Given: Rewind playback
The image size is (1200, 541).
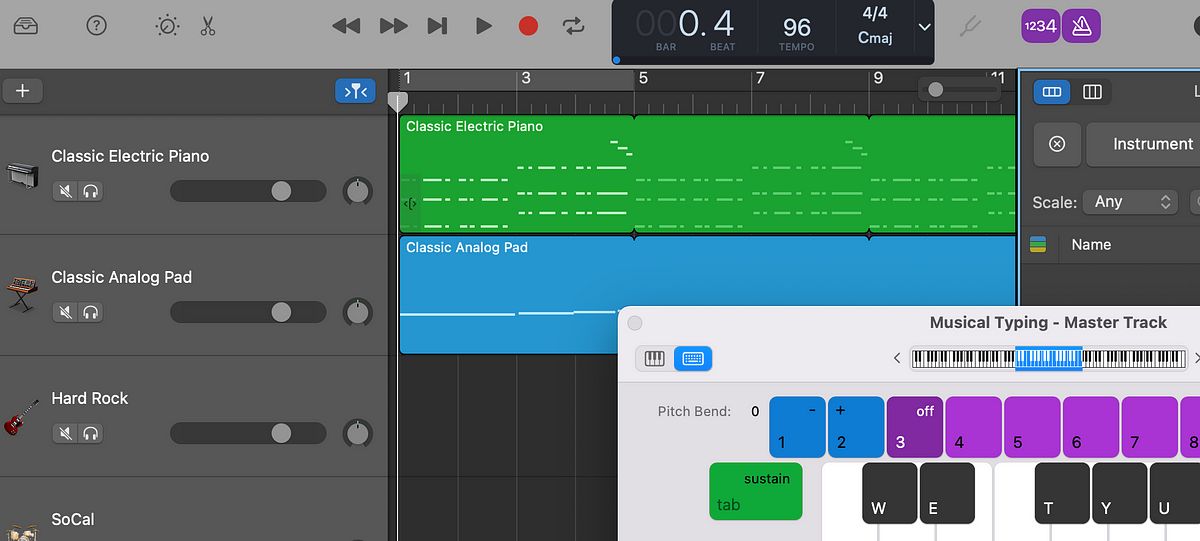Looking at the screenshot, I should click(346, 26).
